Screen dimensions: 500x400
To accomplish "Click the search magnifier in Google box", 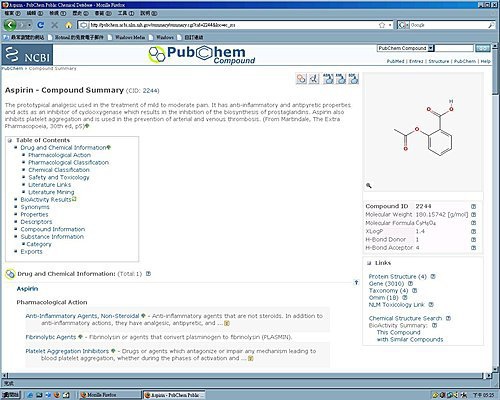I will 491,25.
